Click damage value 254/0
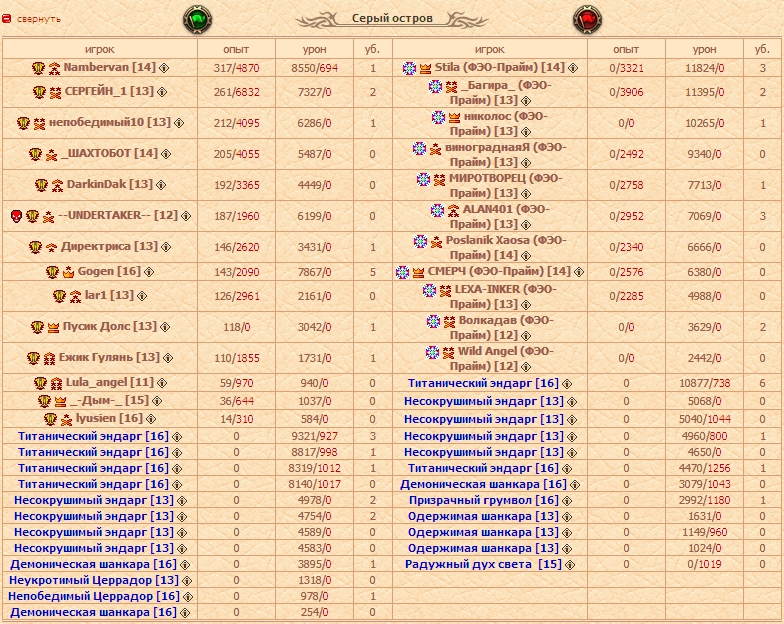The width and height of the screenshot is (784, 624). pyautogui.click(x=314, y=612)
